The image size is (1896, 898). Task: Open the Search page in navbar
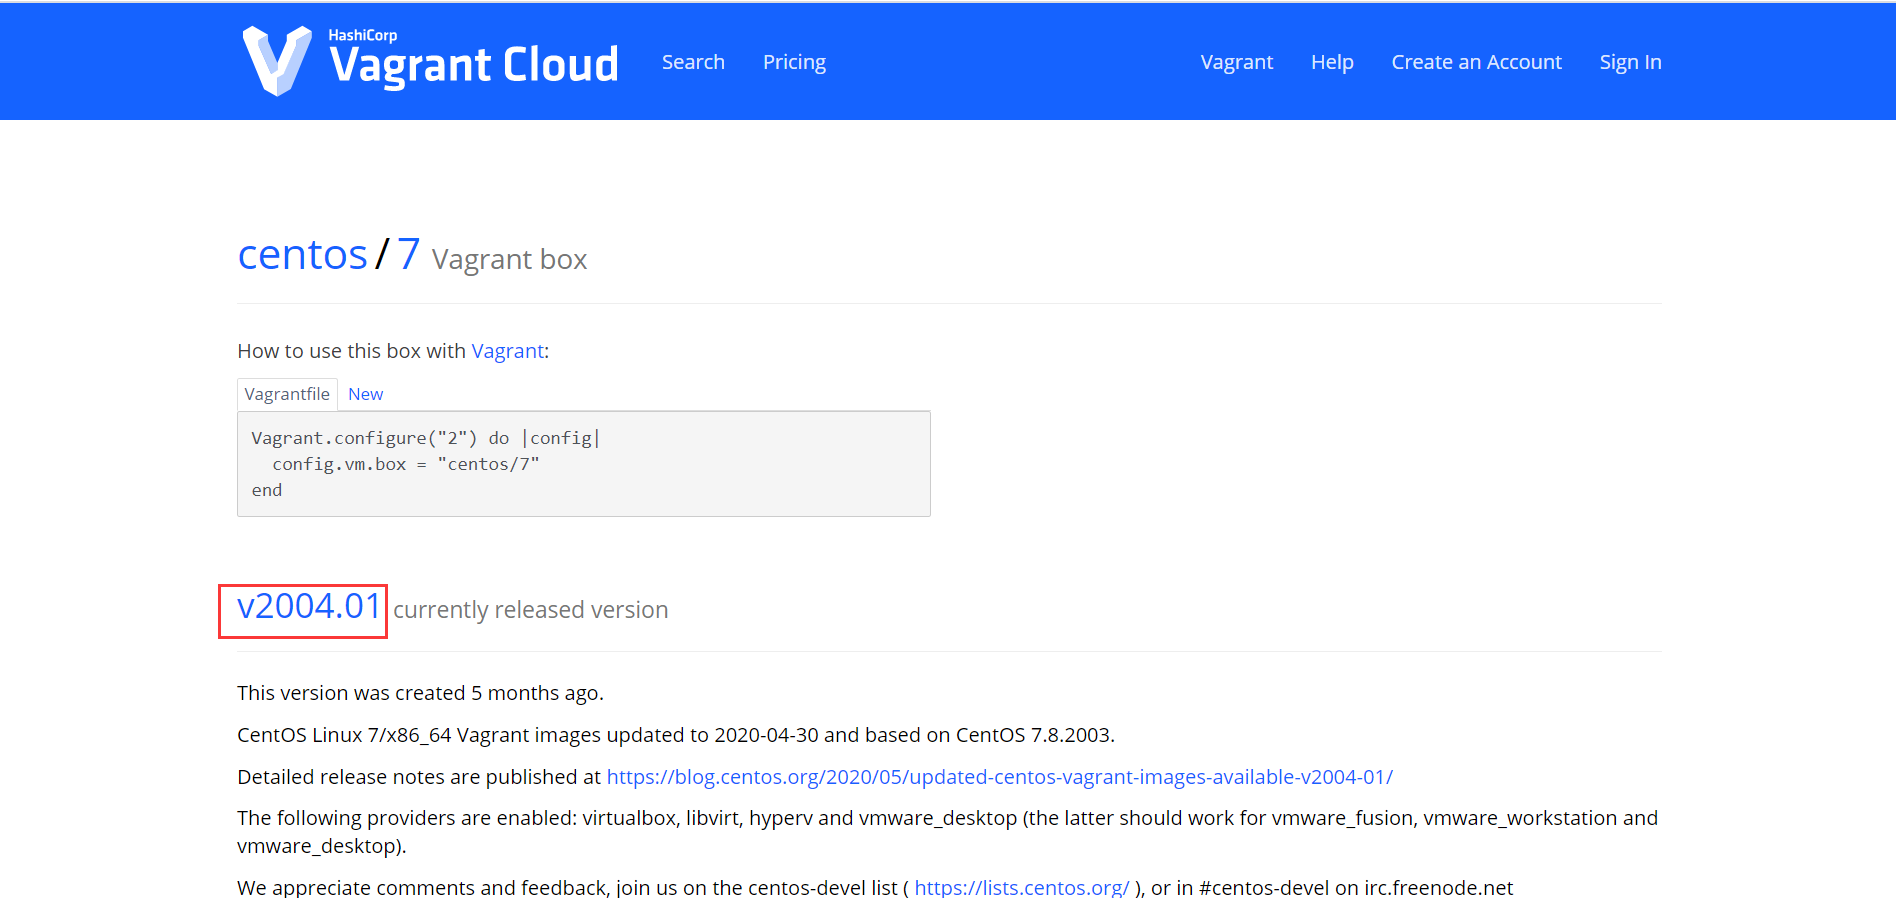tap(693, 62)
